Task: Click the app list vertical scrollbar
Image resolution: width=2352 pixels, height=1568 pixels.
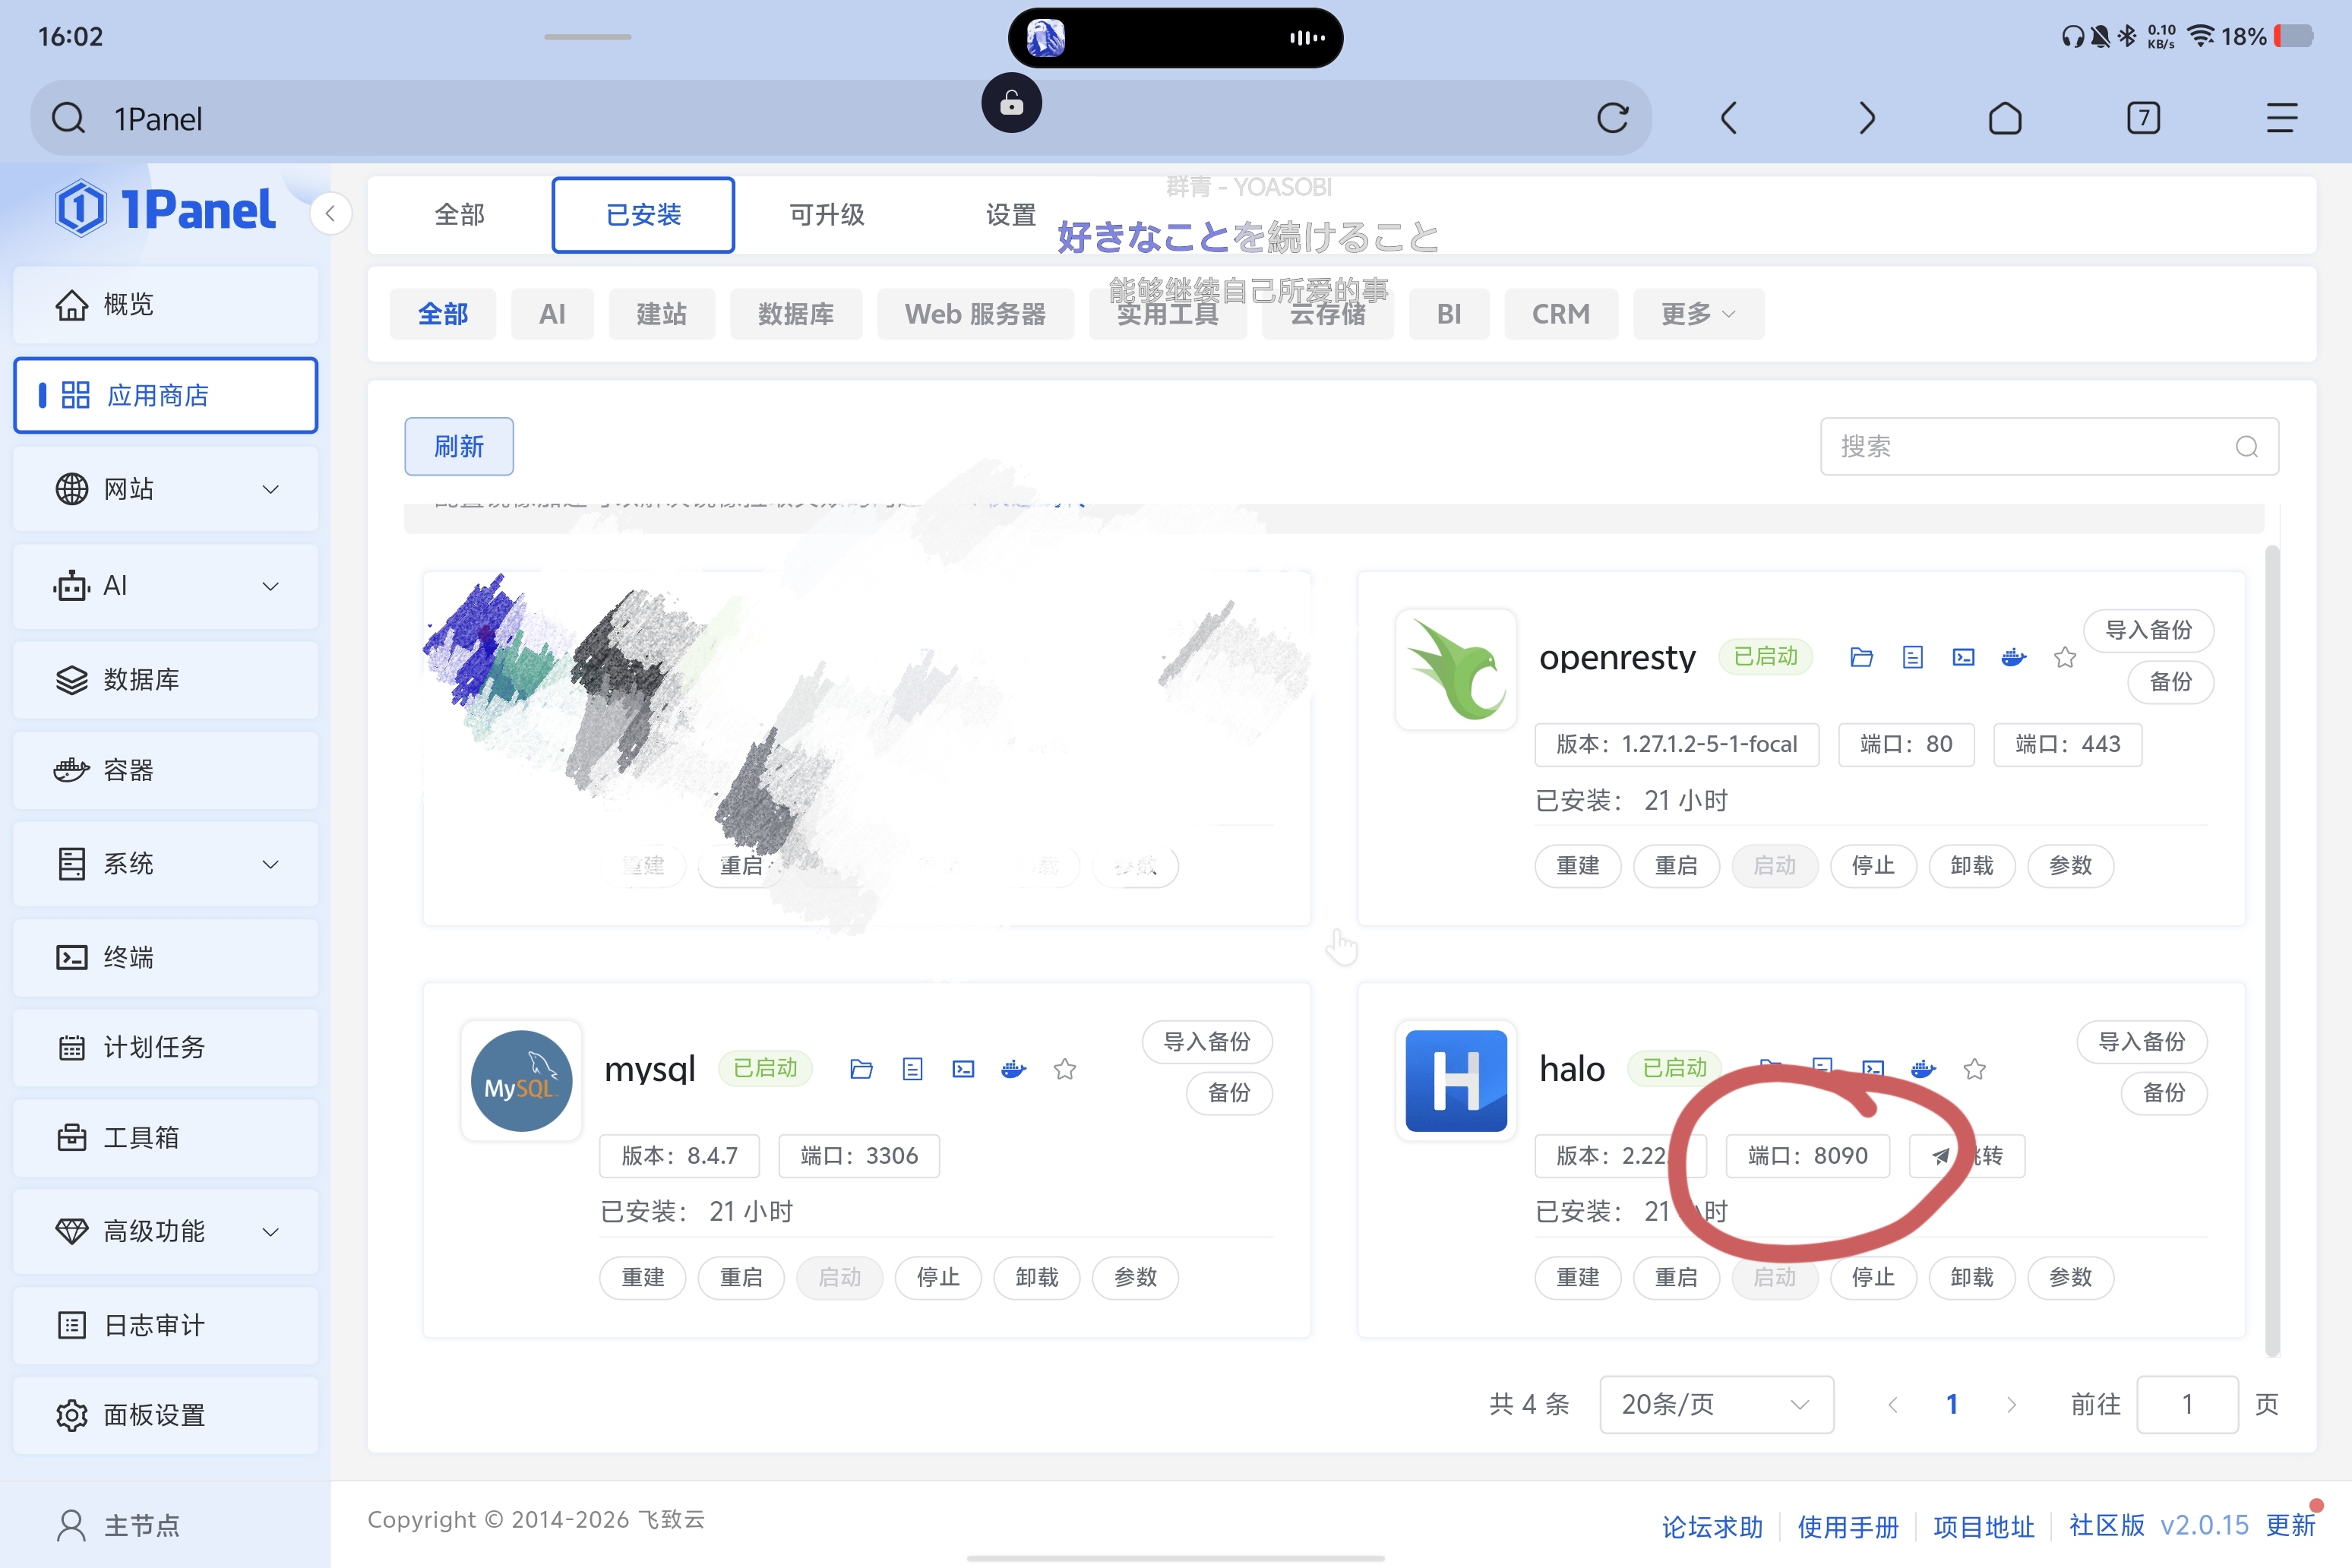Action: pyautogui.click(x=2272, y=950)
